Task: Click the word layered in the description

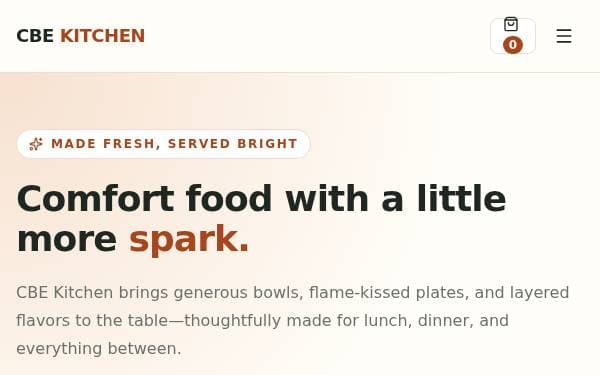Action: click(x=540, y=293)
